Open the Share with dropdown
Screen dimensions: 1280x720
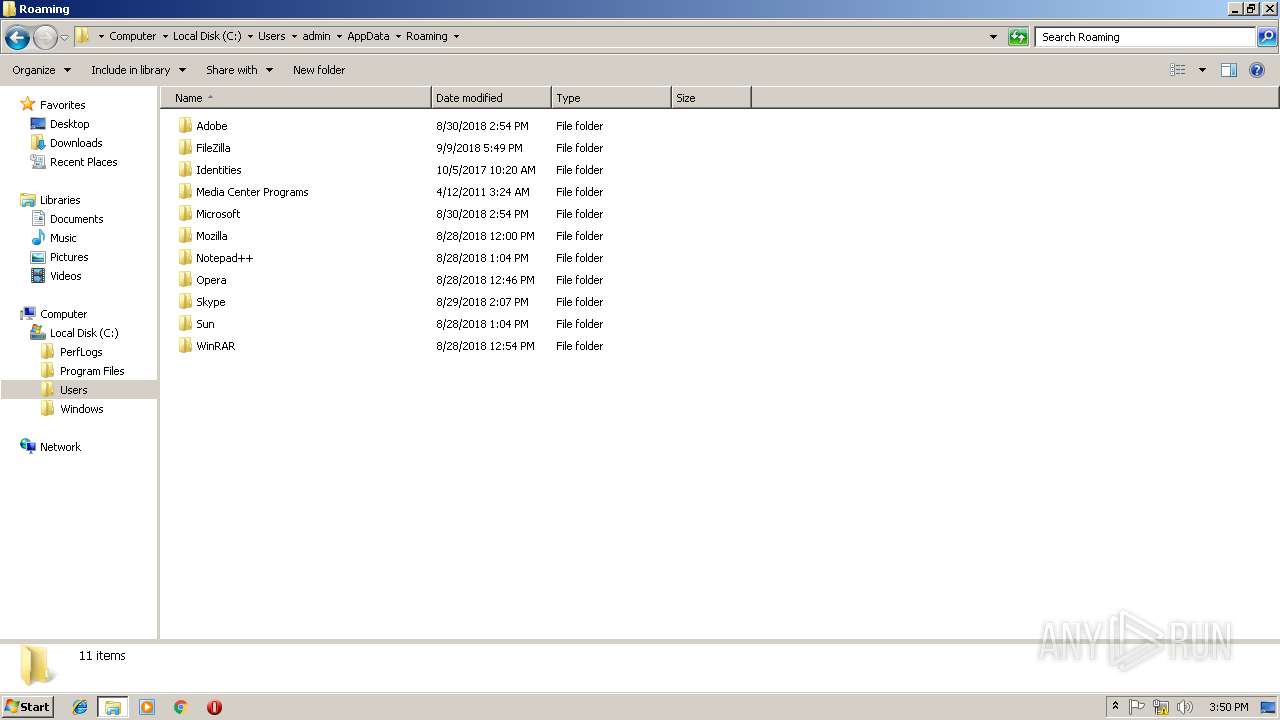click(239, 70)
